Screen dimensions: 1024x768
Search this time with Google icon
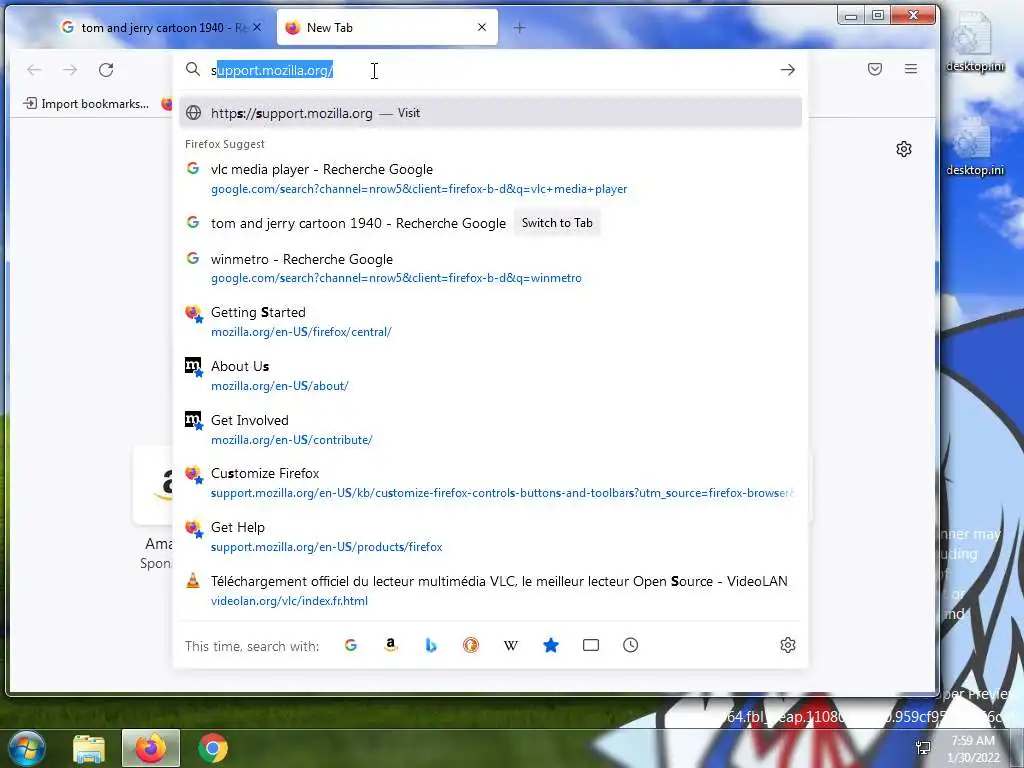click(x=351, y=645)
